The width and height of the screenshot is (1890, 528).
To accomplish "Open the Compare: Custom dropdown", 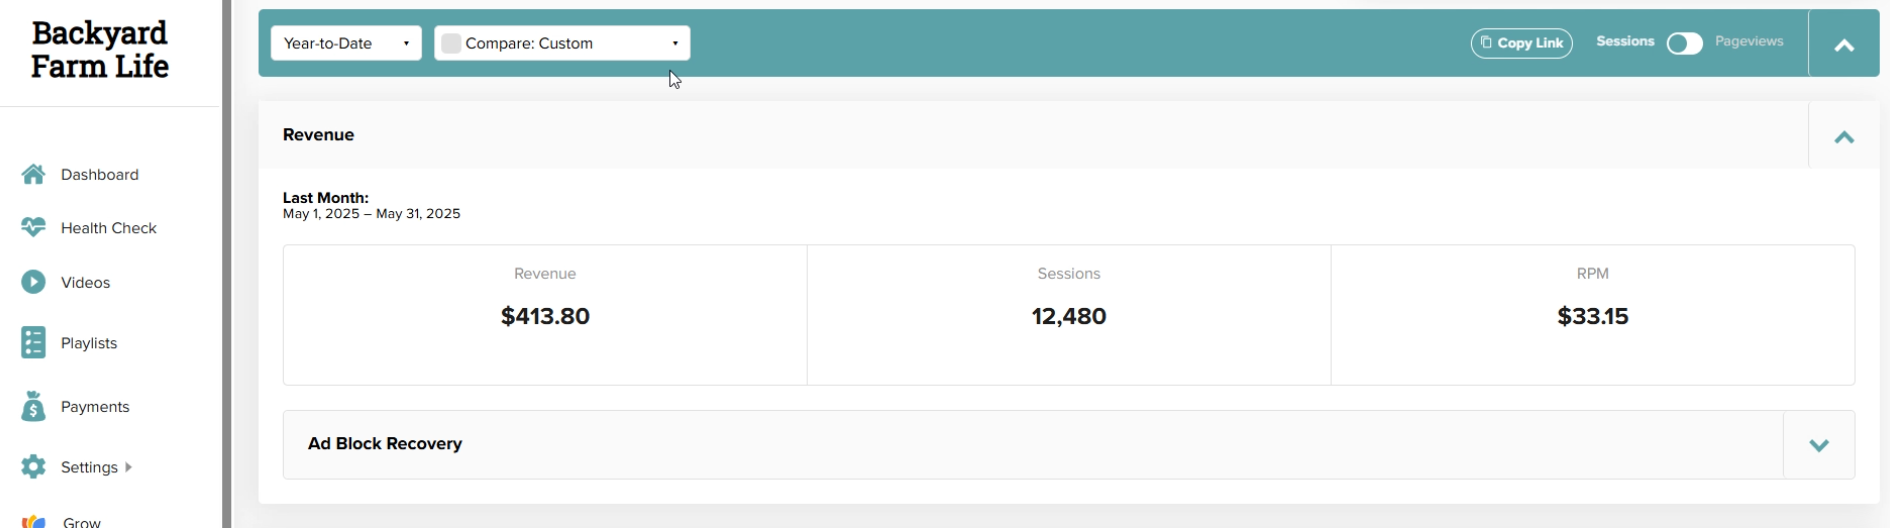I will coord(562,43).
